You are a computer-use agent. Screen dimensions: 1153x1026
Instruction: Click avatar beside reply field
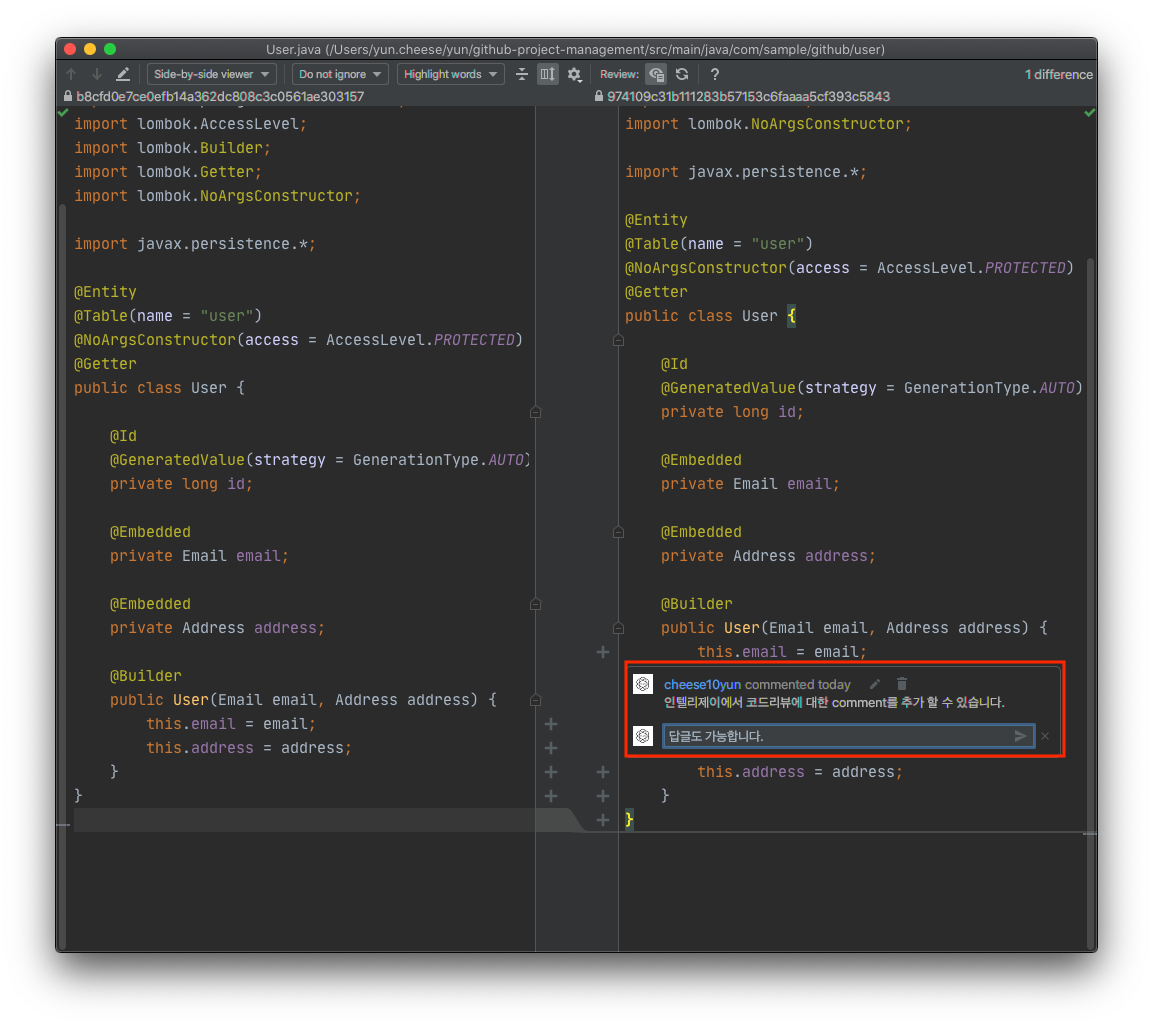point(643,735)
